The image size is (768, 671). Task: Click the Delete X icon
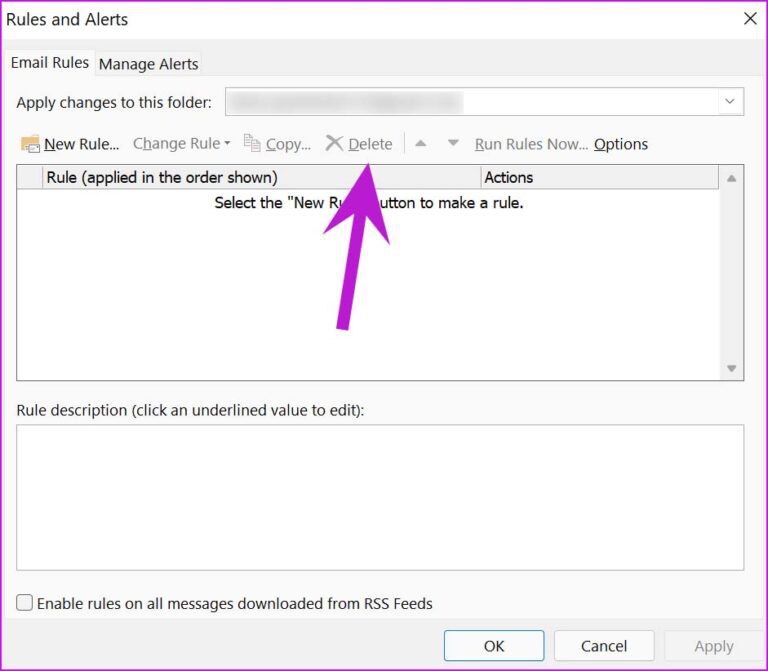click(334, 144)
